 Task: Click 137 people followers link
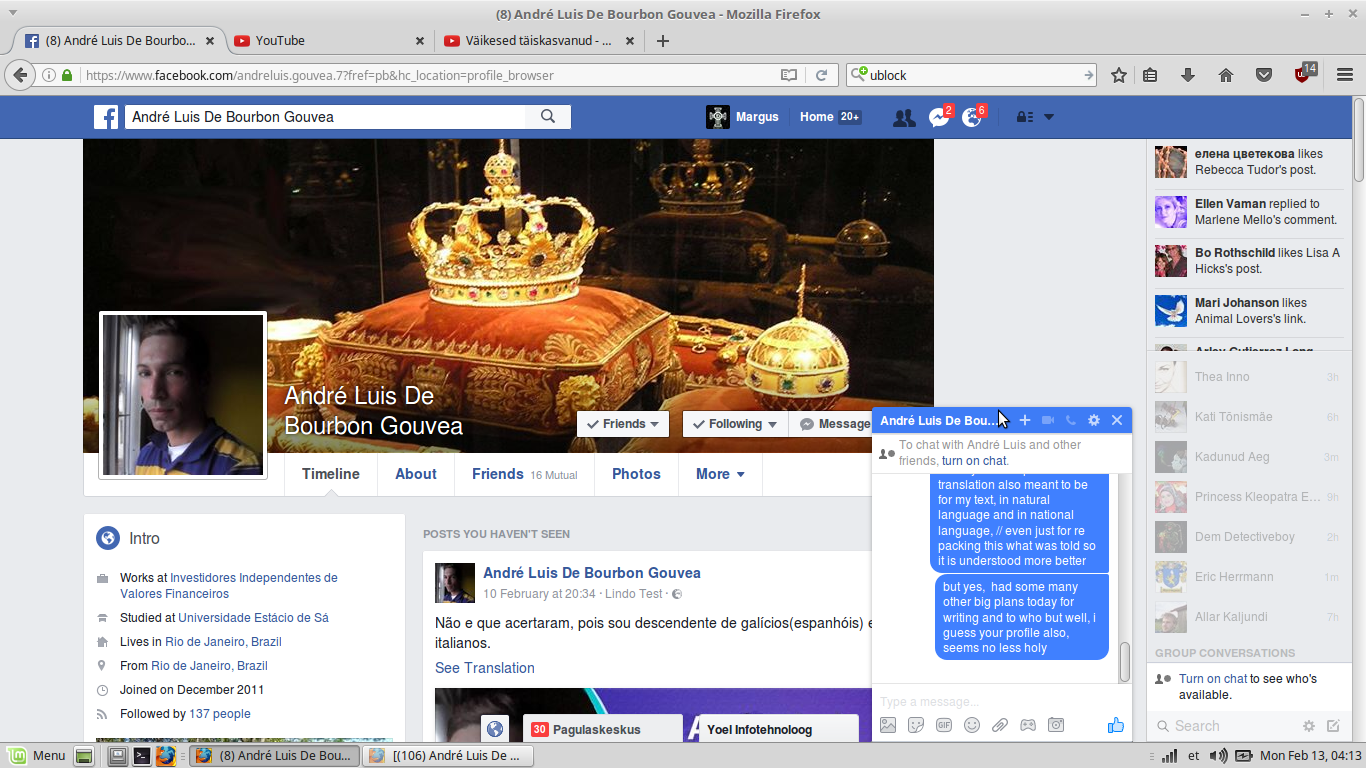click(x=220, y=714)
